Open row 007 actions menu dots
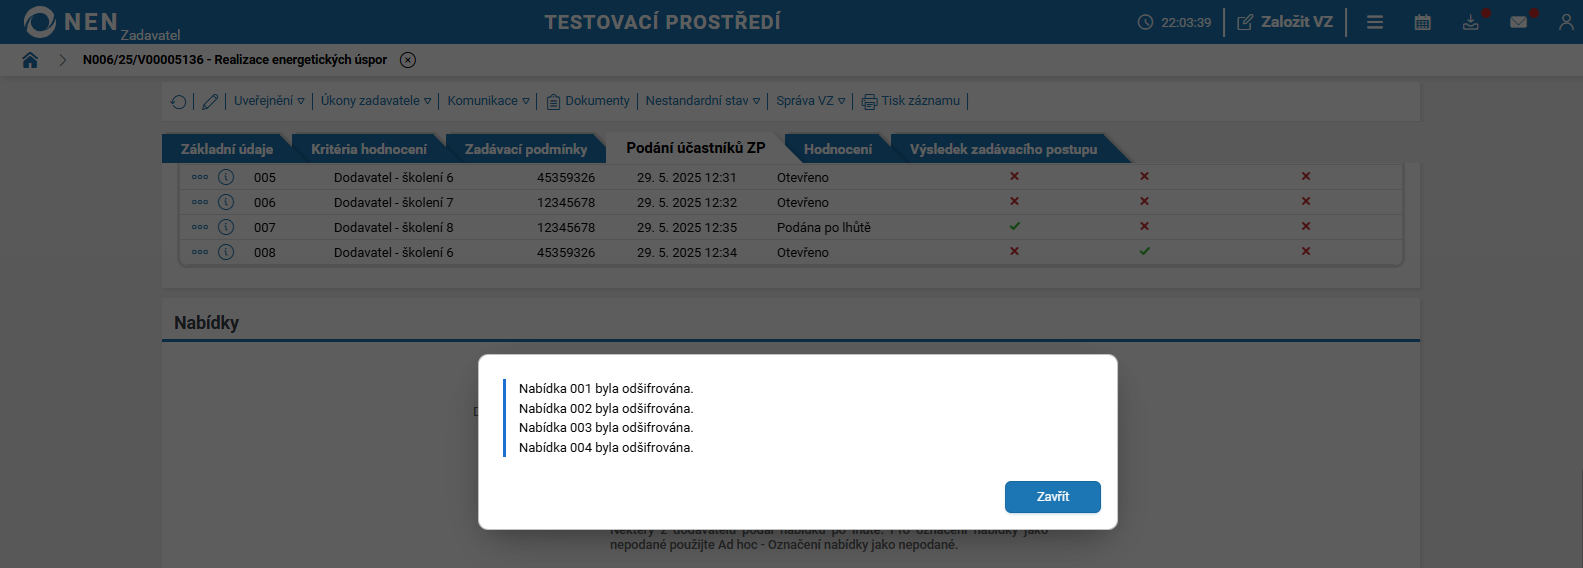Image resolution: width=1583 pixels, height=568 pixels. [x=200, y=227]
